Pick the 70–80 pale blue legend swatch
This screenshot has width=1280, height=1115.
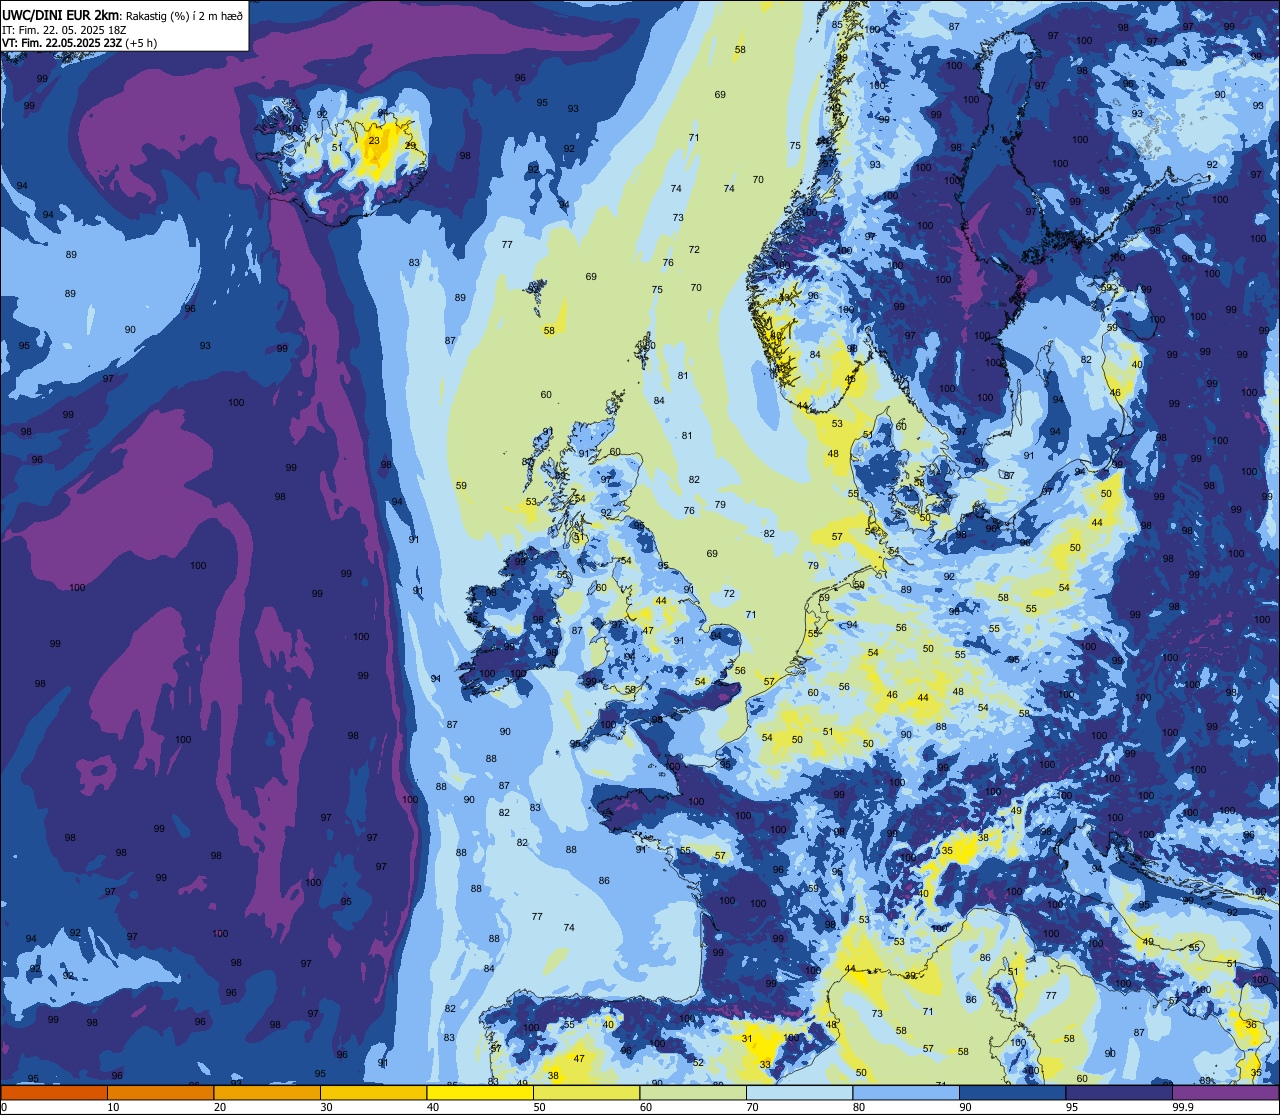799,1093
